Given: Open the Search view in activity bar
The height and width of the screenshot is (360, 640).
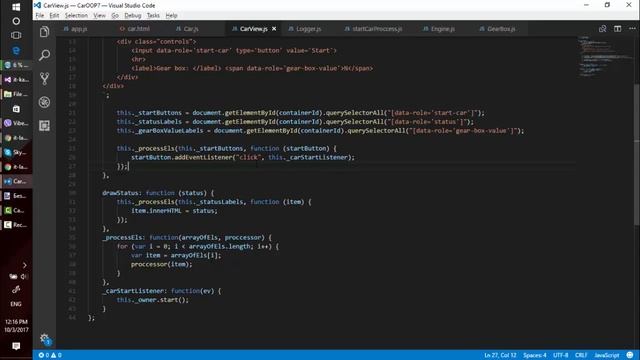Looking at the screenshot, I should click(44, 55).
